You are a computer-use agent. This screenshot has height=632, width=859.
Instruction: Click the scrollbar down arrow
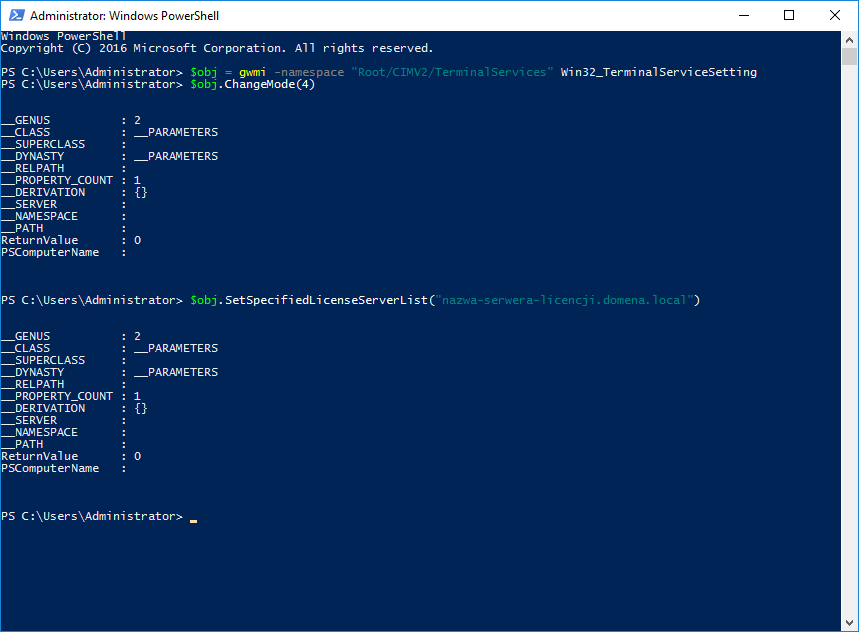(849, 623)
